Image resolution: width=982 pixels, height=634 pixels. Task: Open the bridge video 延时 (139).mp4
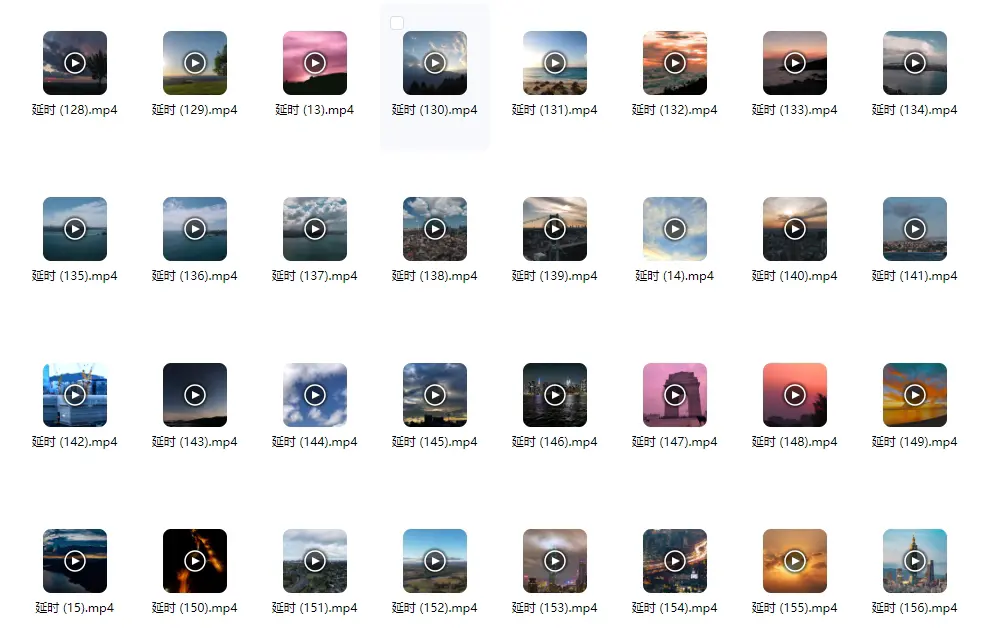coord(555,229)
